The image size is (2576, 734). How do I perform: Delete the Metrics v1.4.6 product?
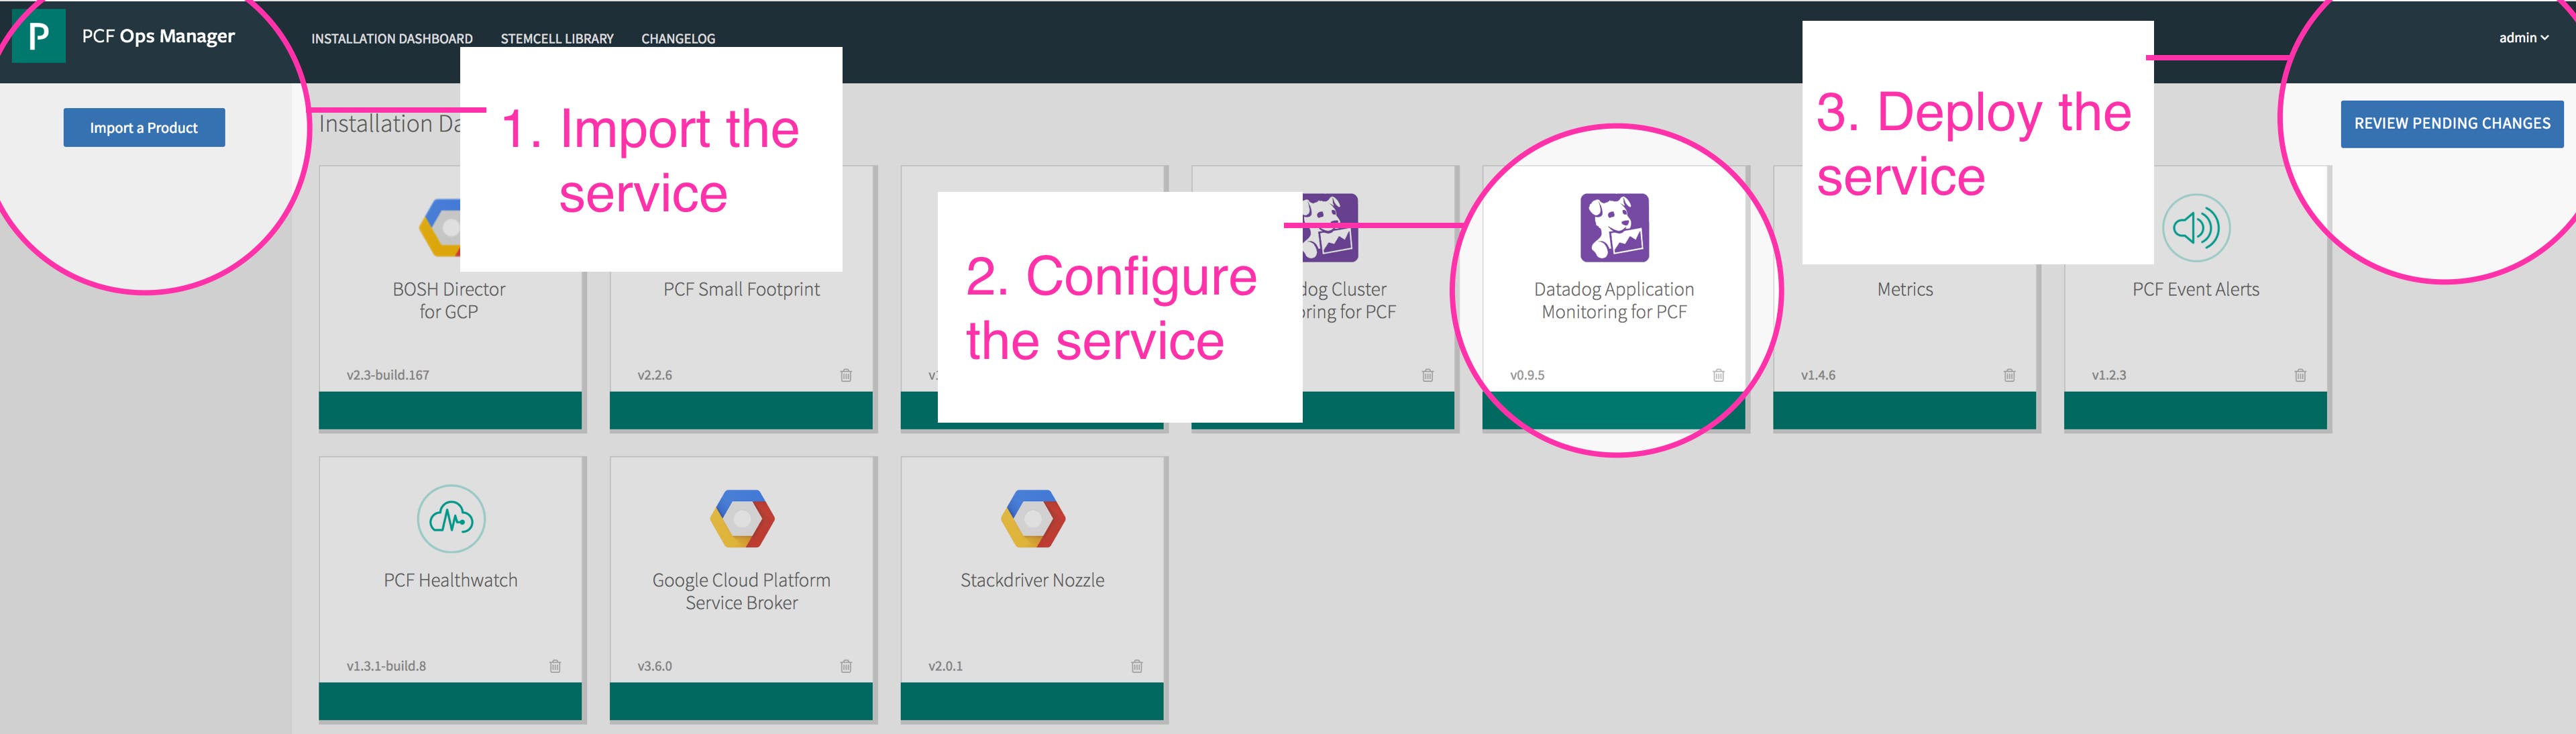[2008, 374]
